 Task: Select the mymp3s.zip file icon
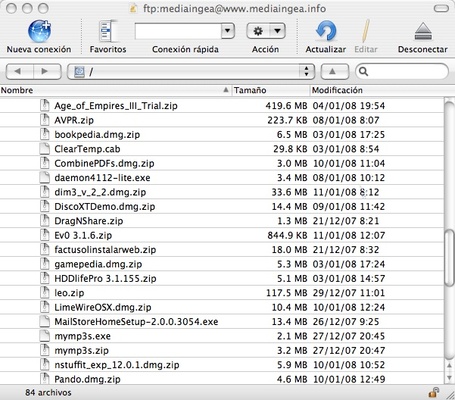[45, 350]
